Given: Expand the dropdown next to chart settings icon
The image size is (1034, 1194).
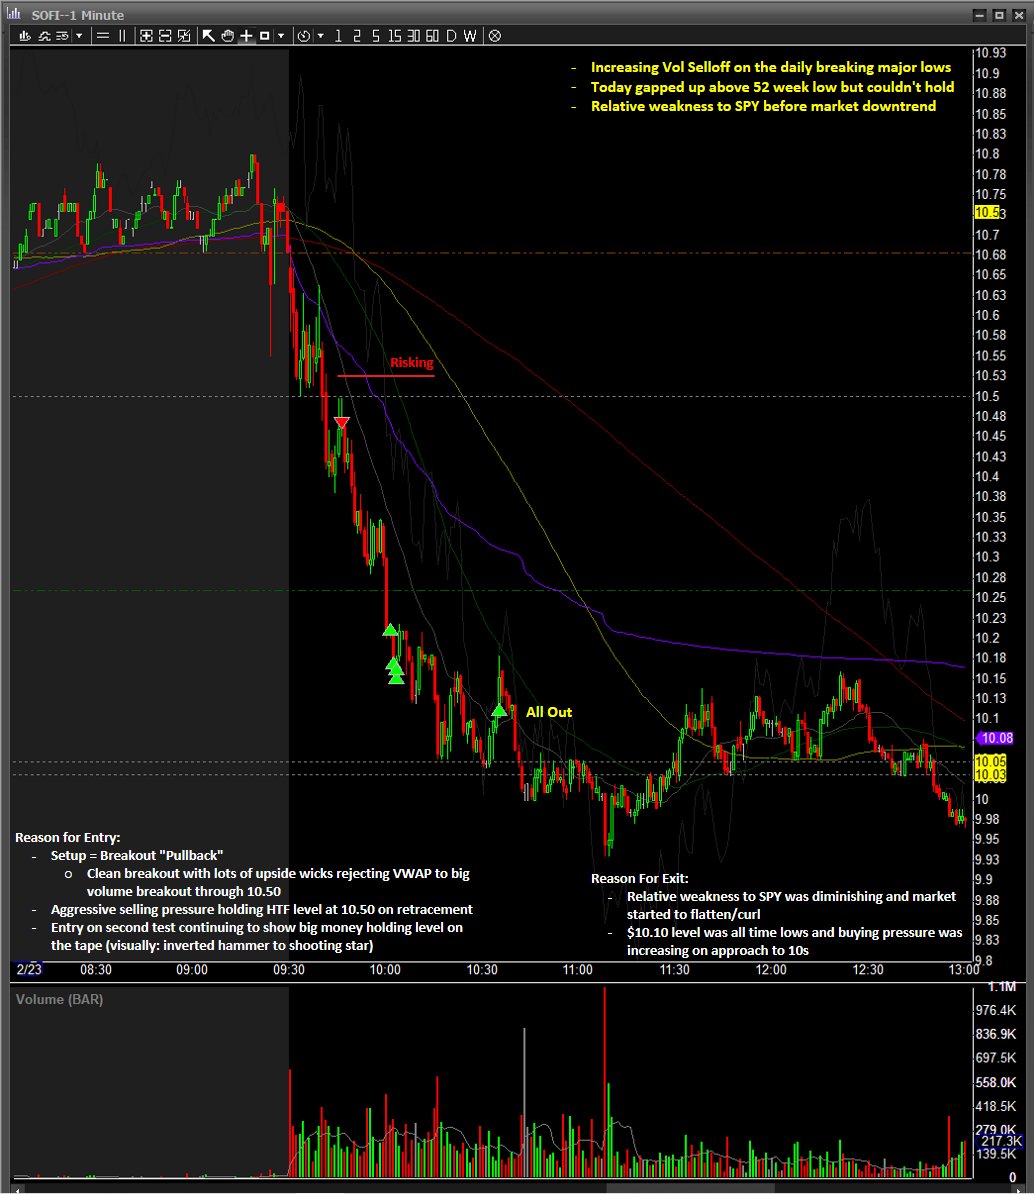Looking at the screenshot, I should point(79,36).
